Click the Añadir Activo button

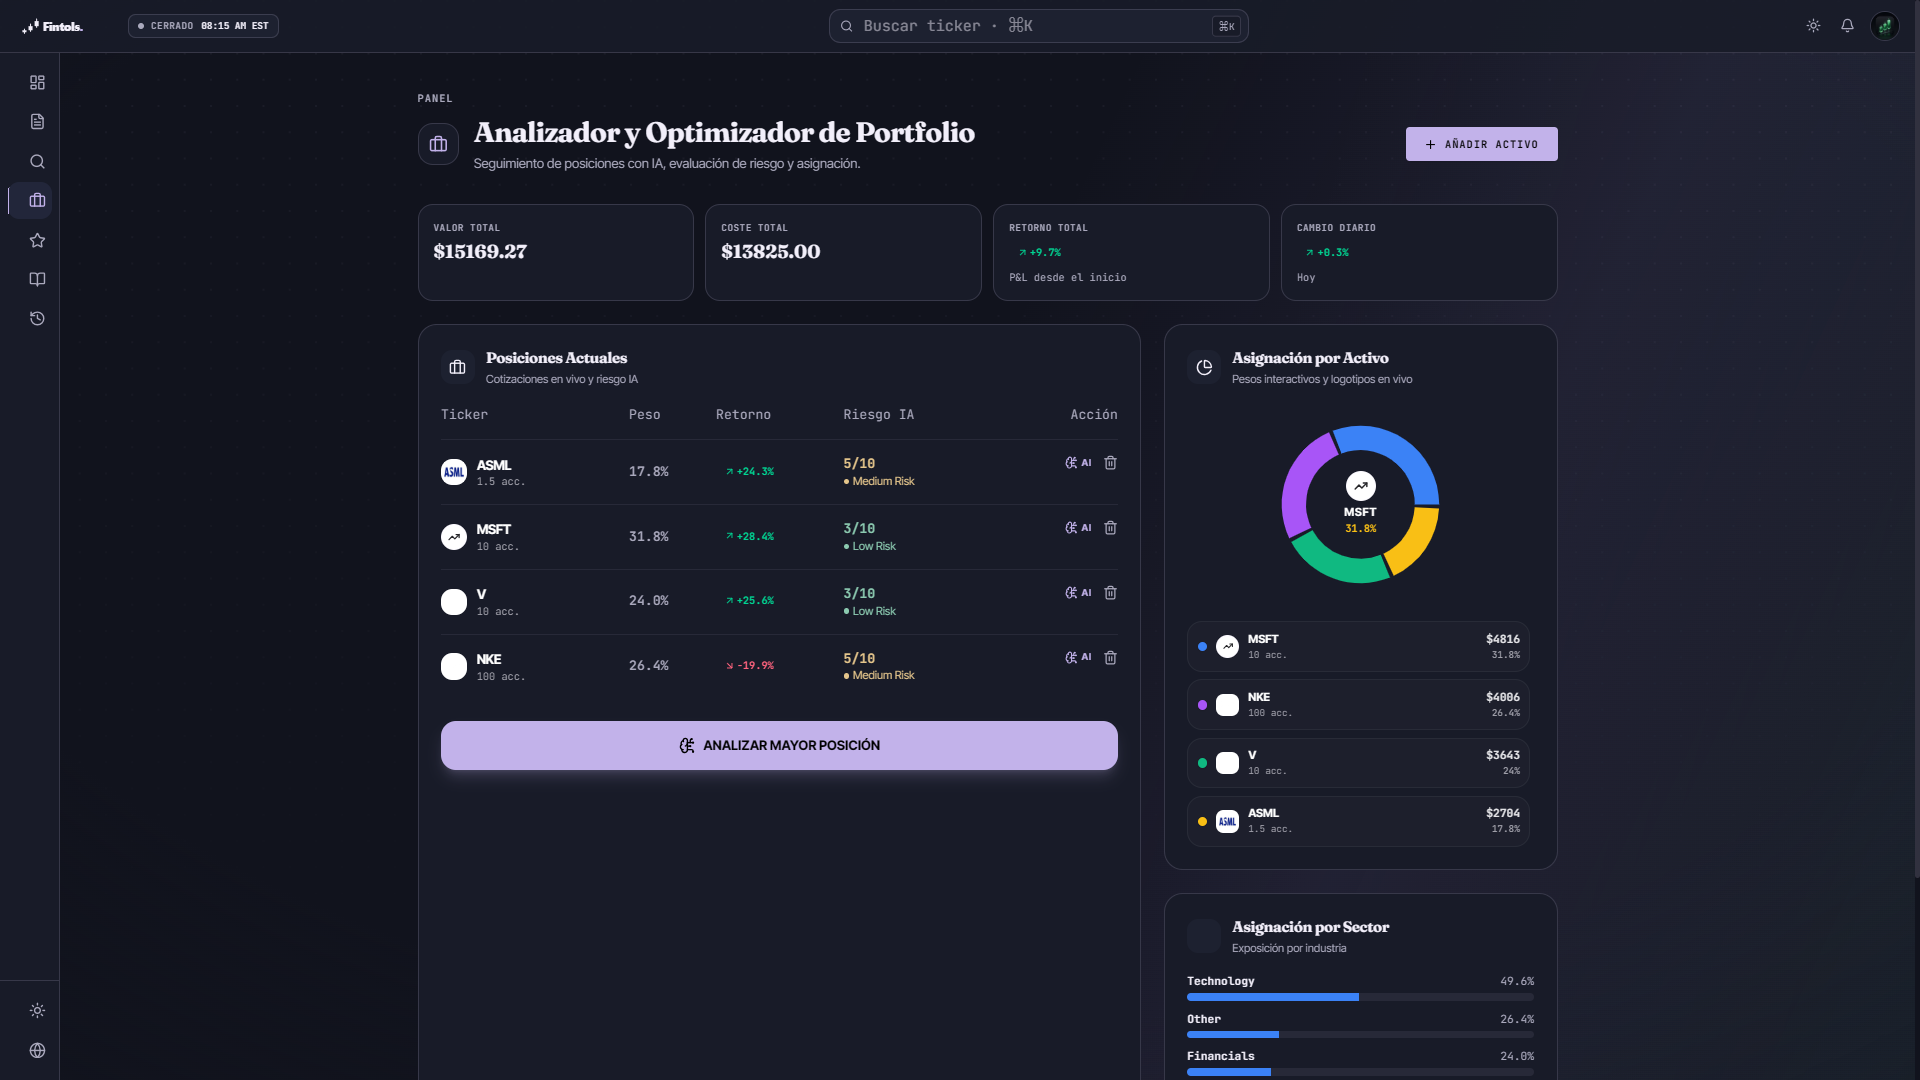1481,144
